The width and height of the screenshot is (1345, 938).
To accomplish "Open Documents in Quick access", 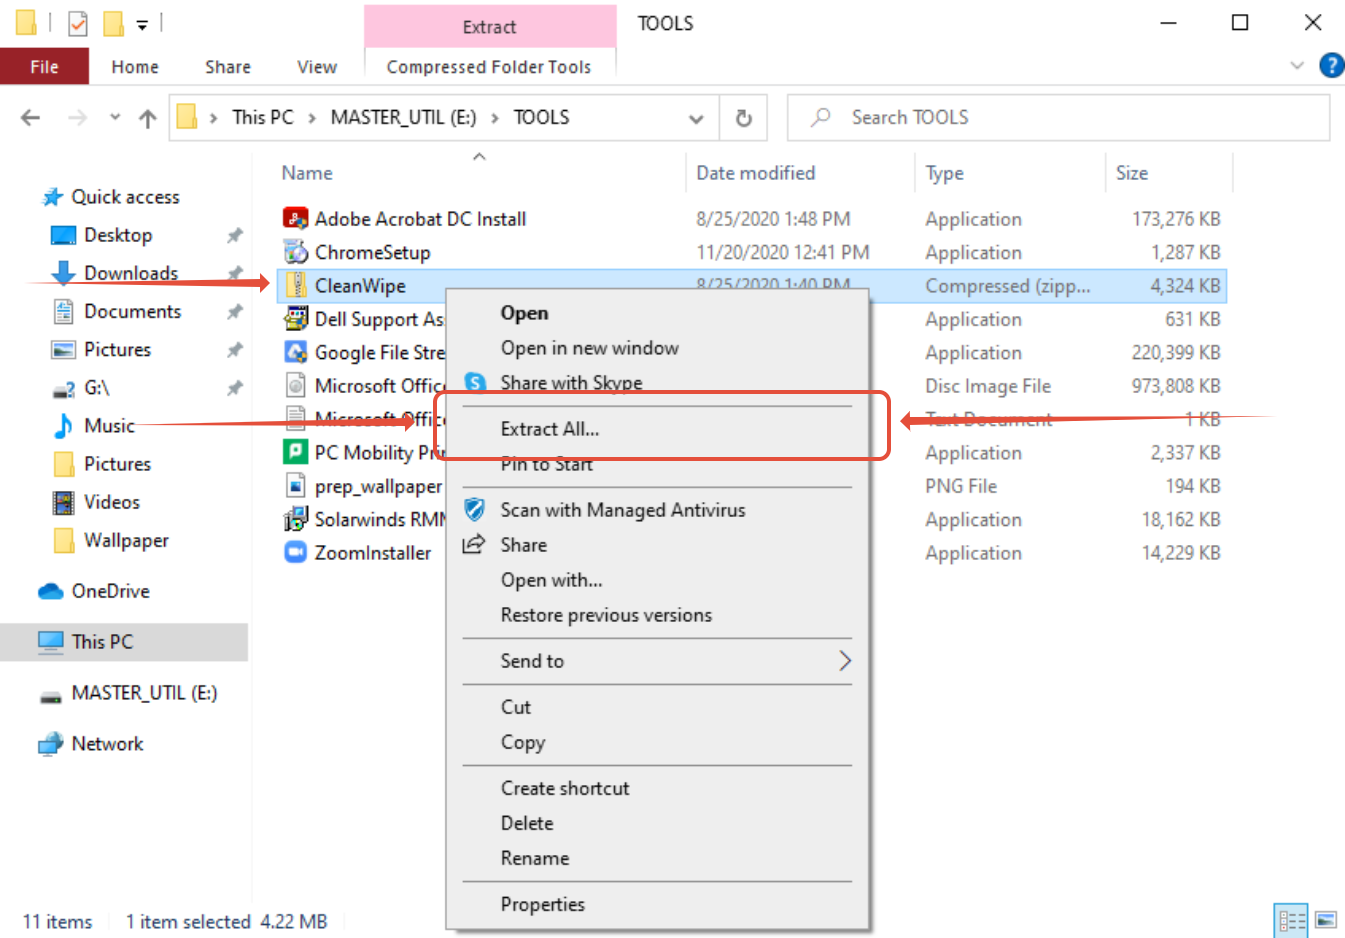I will (x=116, y=311).
